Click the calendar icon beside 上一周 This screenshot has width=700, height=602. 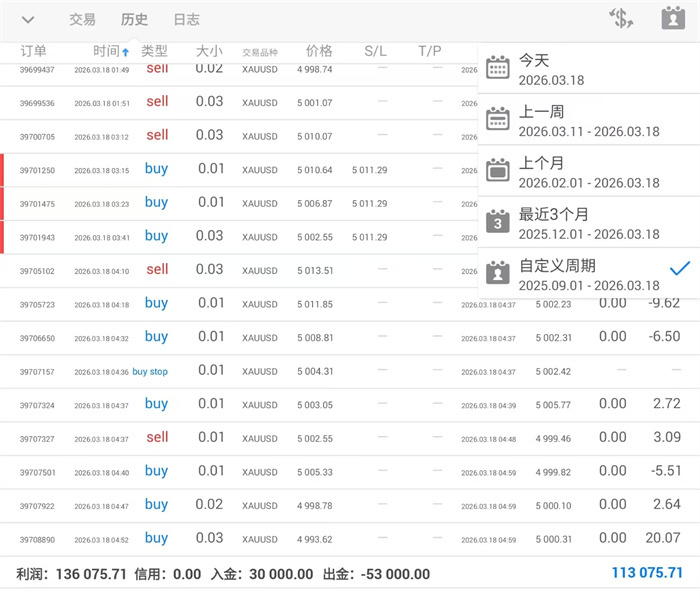497,119
